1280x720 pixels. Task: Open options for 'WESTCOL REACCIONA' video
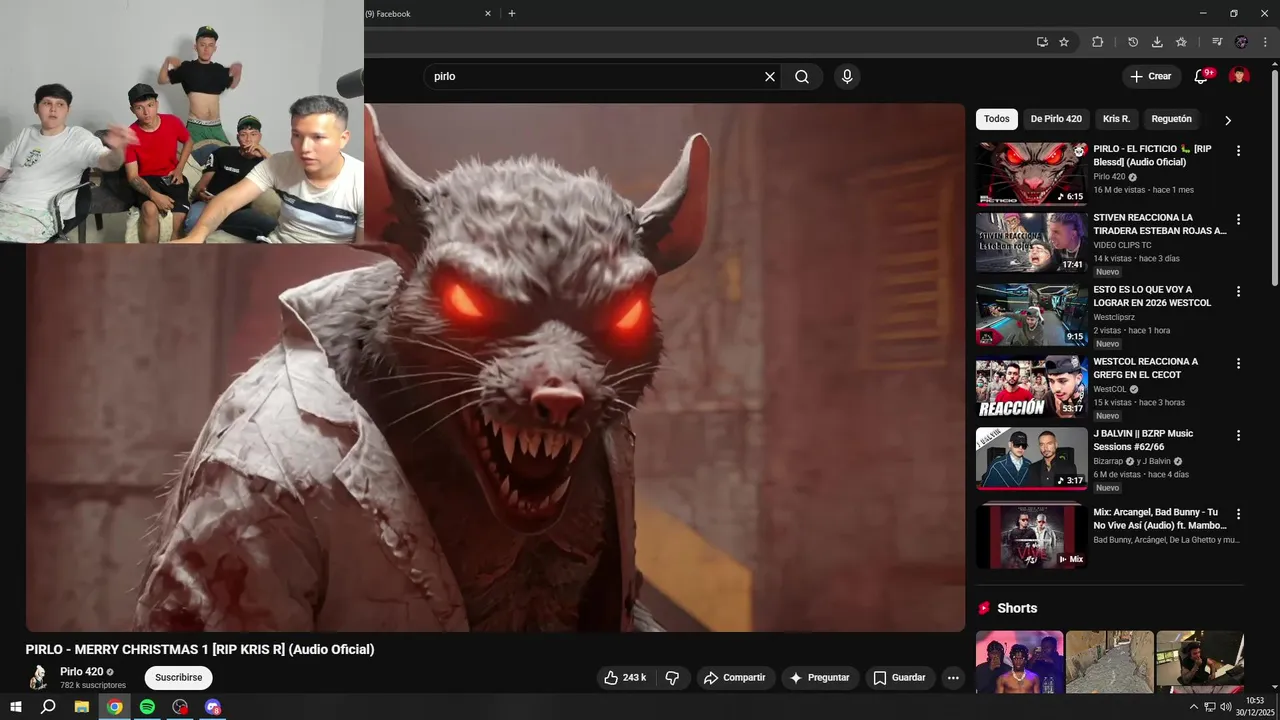tap(1238, 364)
